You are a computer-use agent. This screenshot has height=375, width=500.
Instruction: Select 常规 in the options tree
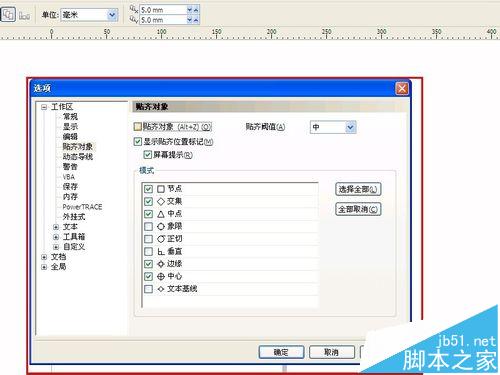70,117
